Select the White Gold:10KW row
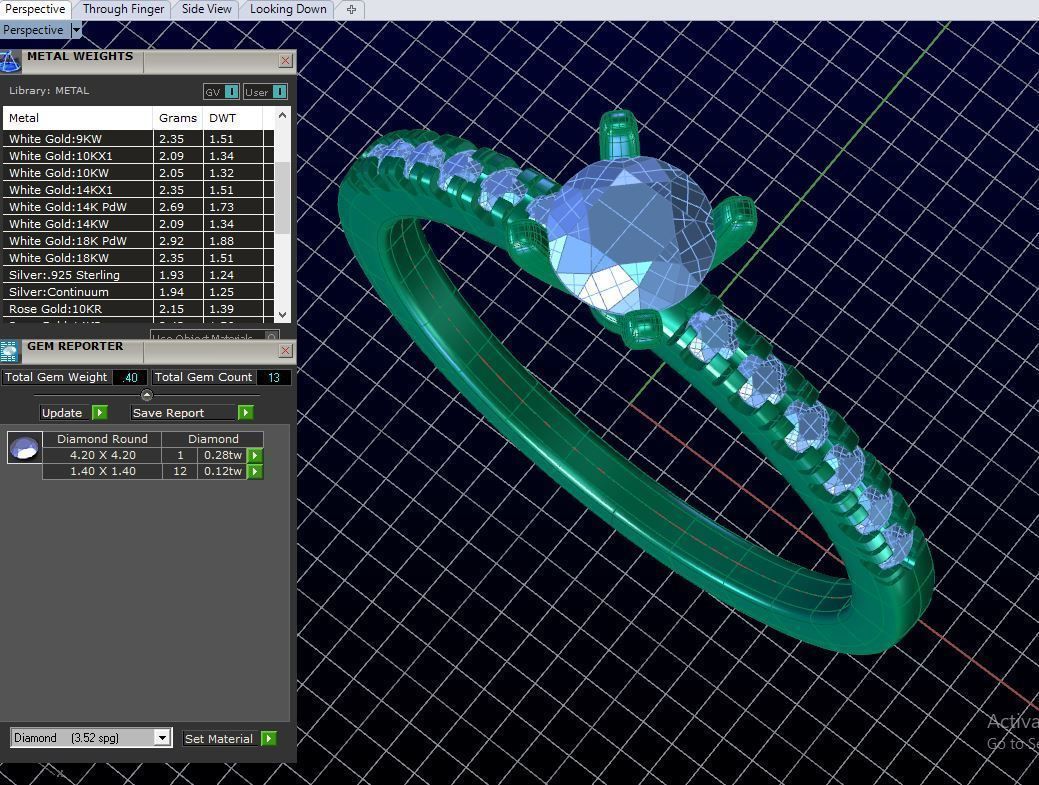 click(138, 173)
